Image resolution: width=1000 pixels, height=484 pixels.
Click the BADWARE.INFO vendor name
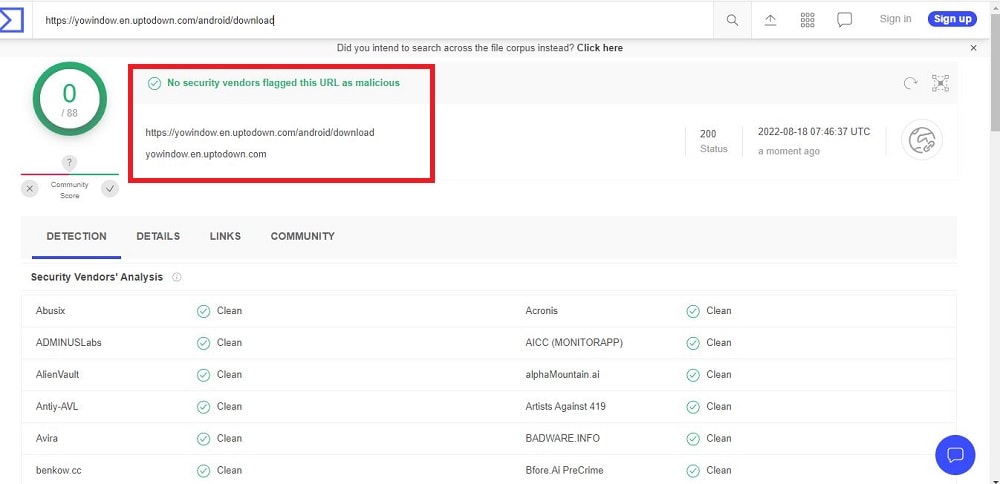click(x=562, y=438)
